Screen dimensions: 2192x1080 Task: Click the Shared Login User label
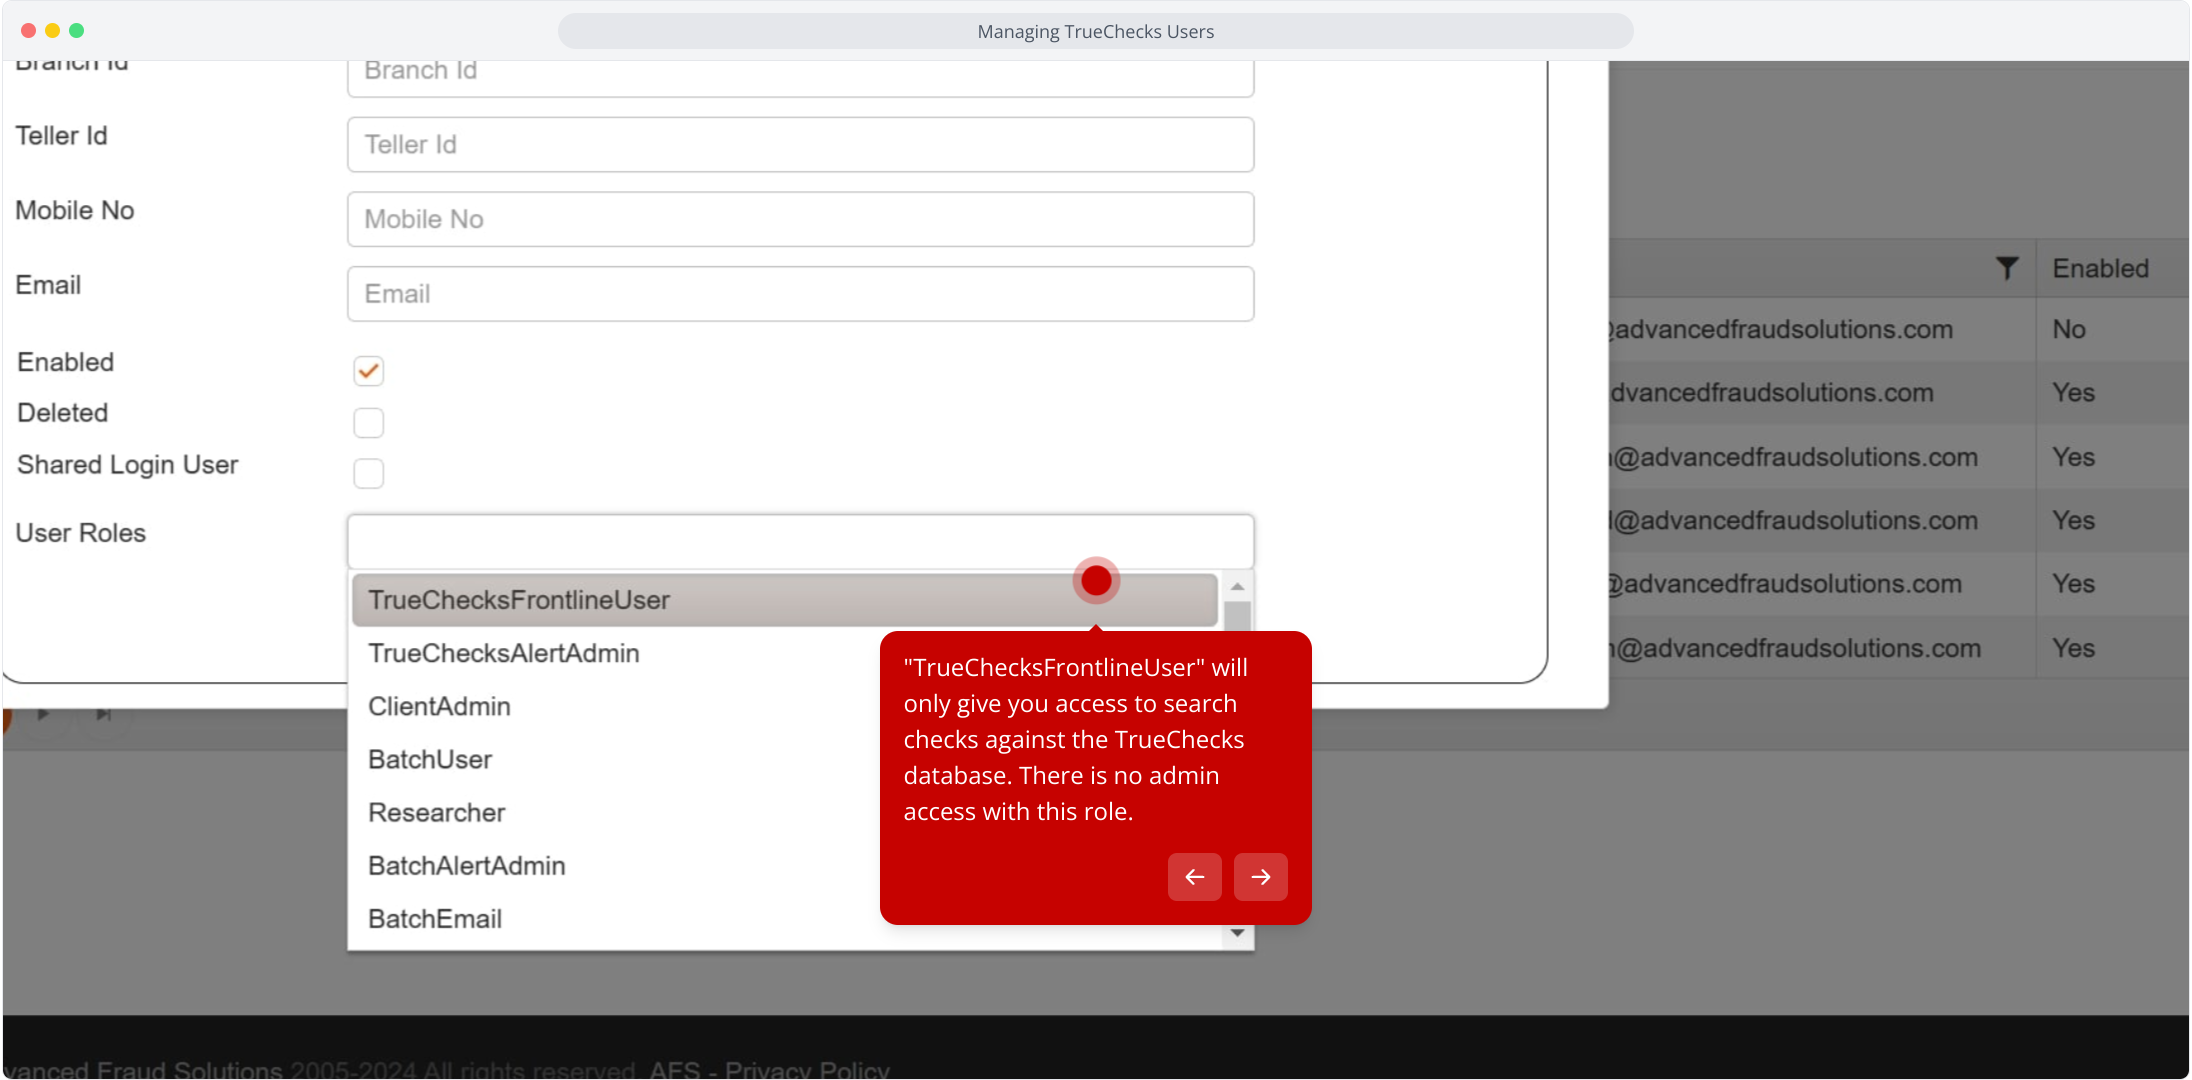tap(127, 465)
